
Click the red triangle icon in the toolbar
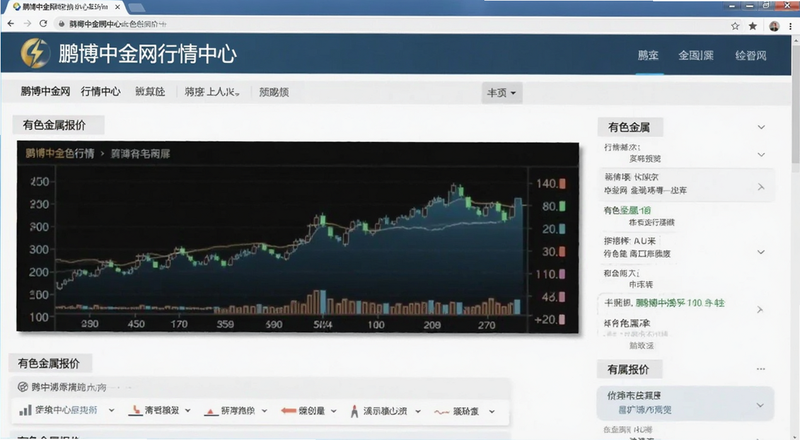pos(211,411)
